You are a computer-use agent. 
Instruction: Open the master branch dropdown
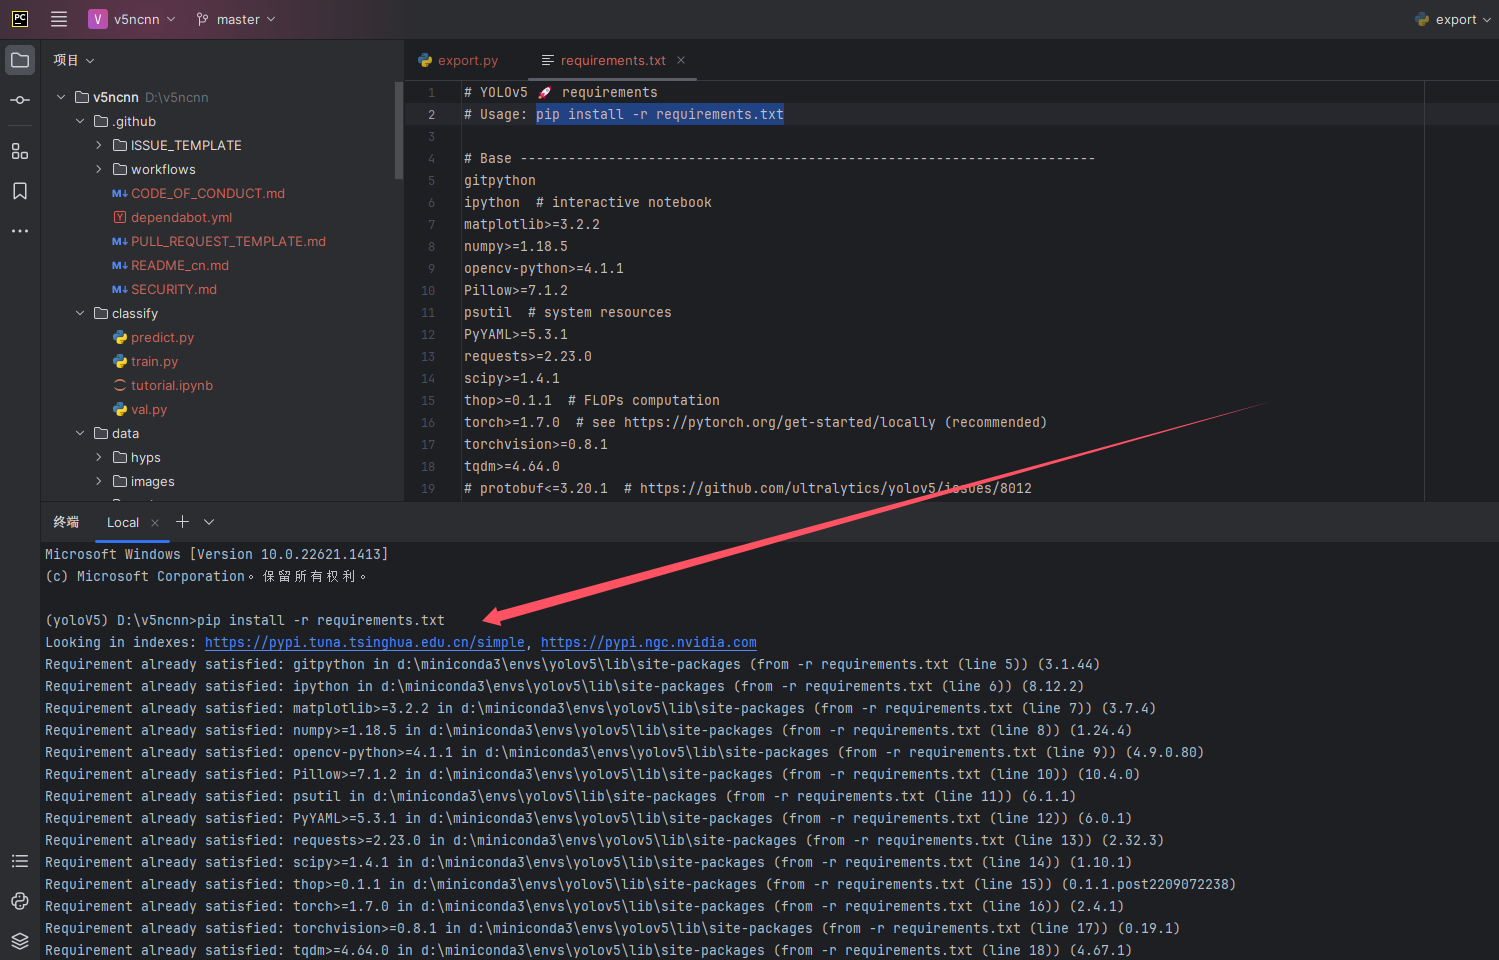click(x=235, y=18)
